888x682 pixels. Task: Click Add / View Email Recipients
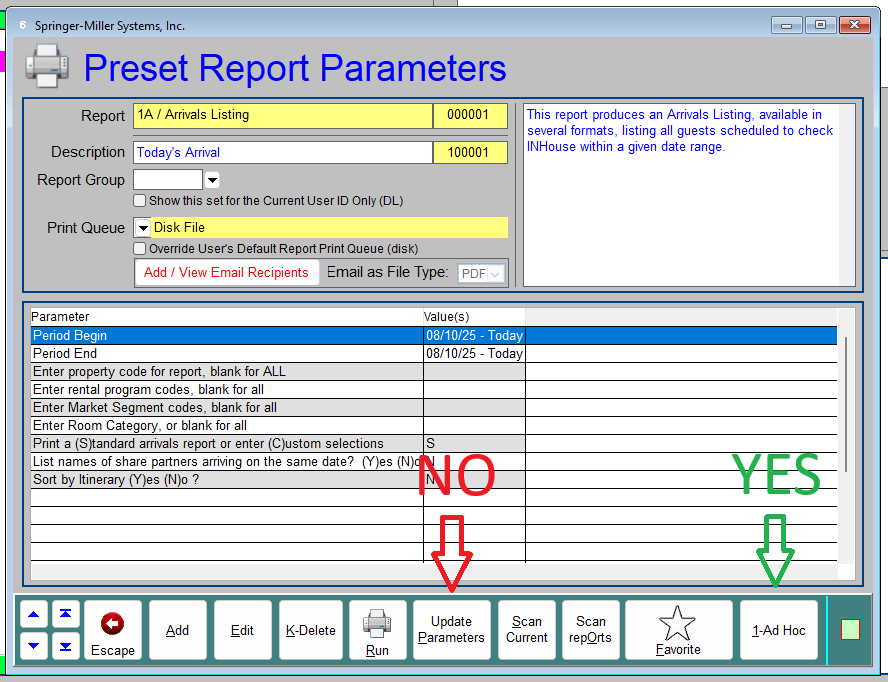226,272
